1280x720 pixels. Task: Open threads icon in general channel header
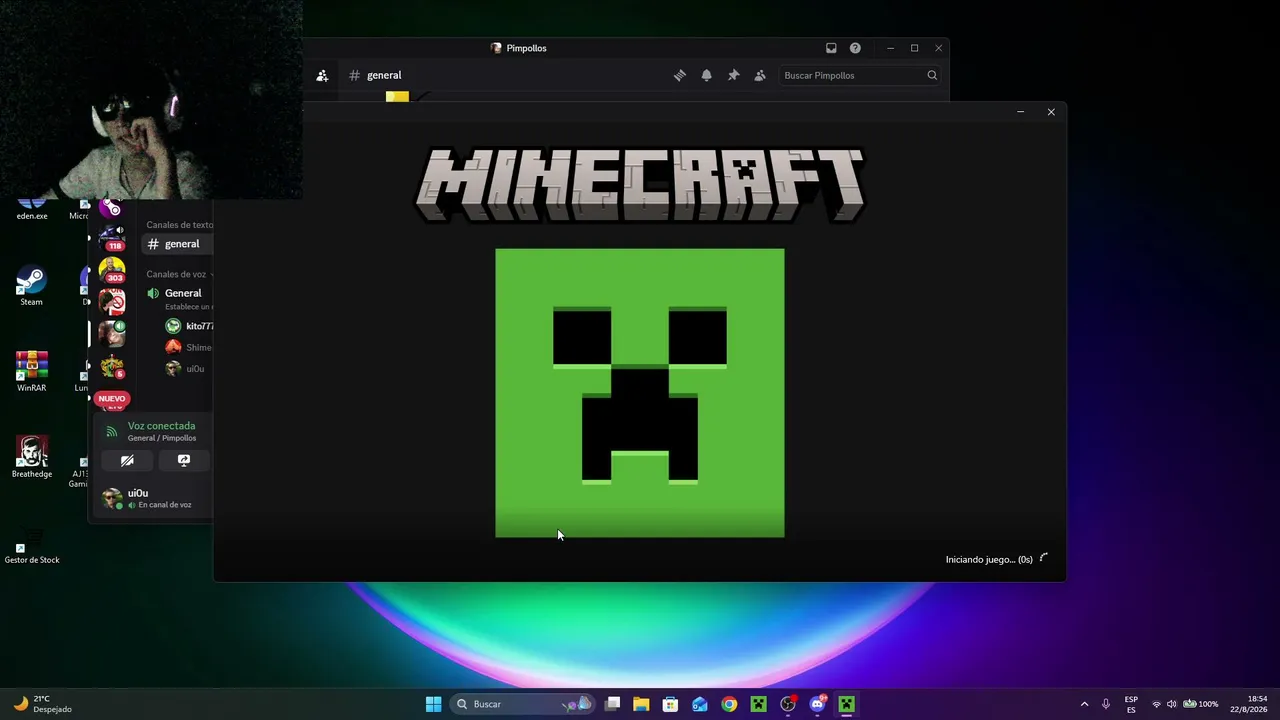(x=680, y=75)
